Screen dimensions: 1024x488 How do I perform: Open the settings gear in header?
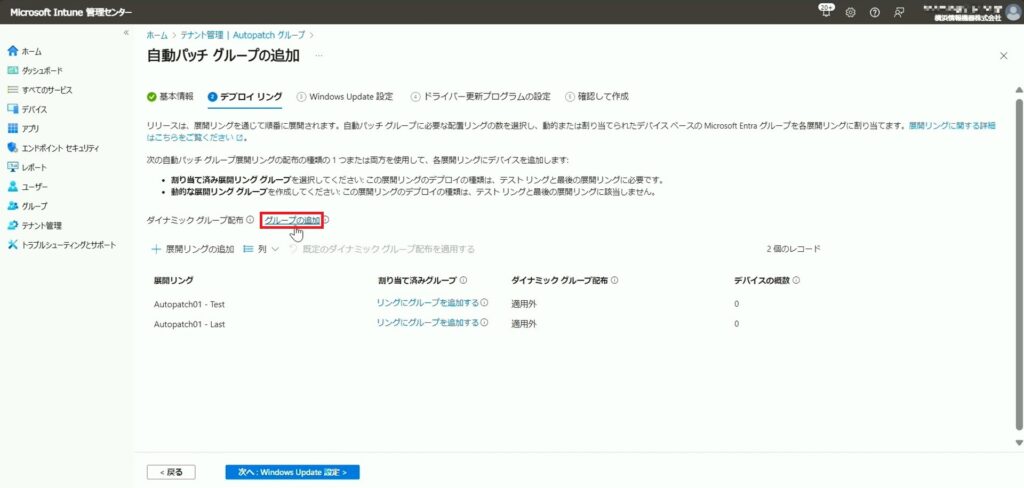[x=850, y=12]
